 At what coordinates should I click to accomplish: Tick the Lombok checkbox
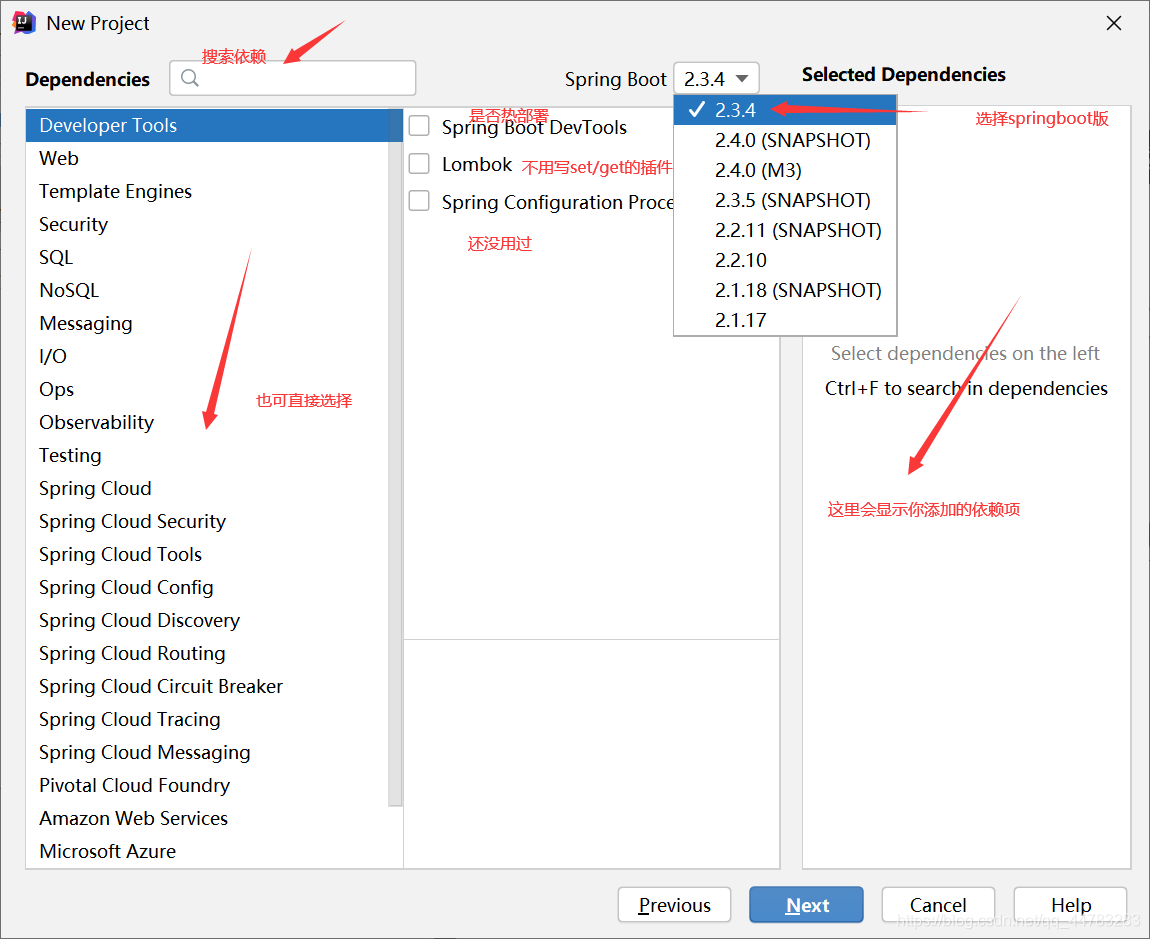point(420,164)
